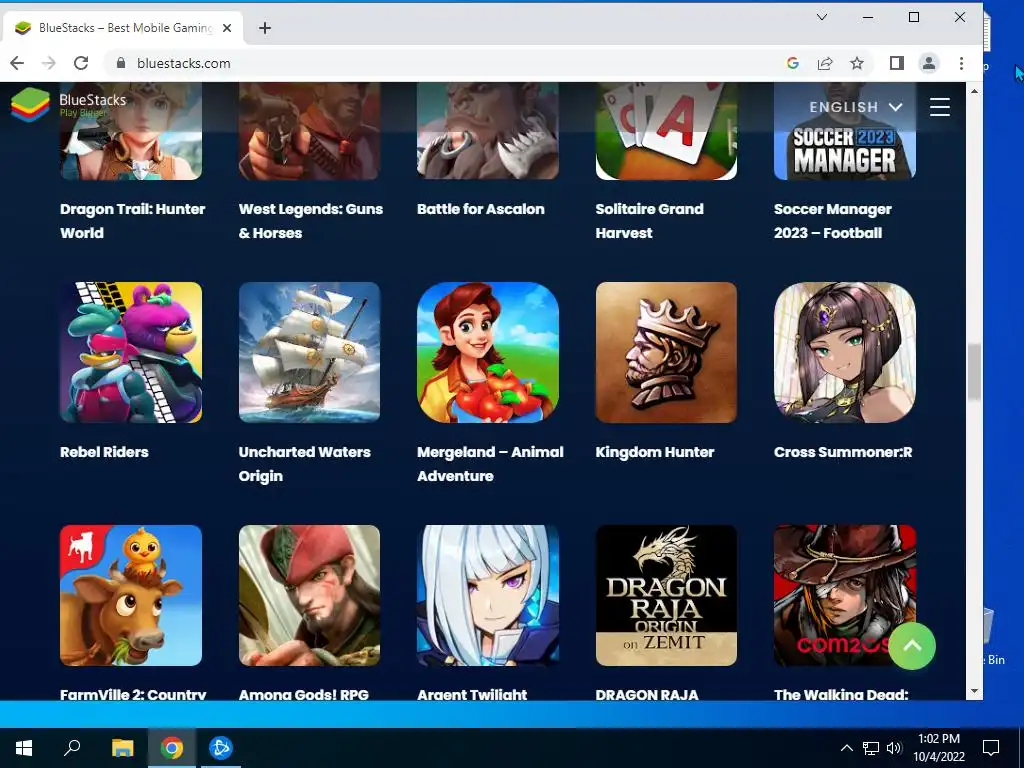Open the tab search chevron in title bar
1024x768 pixels.
click(x=822, y=18)
